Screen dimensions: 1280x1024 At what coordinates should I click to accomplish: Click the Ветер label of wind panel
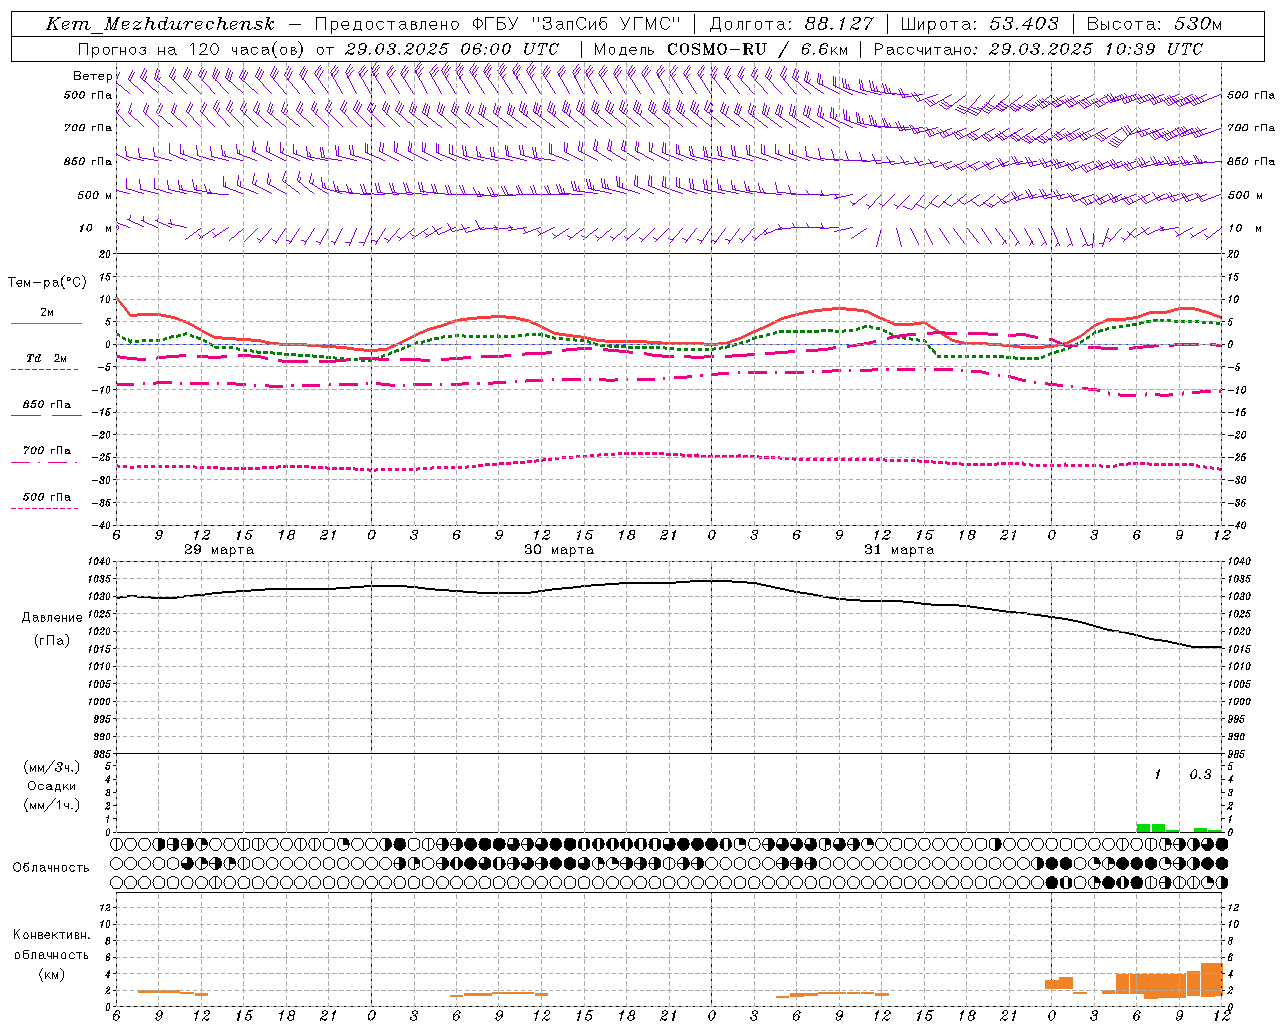[x=92, y=76]
